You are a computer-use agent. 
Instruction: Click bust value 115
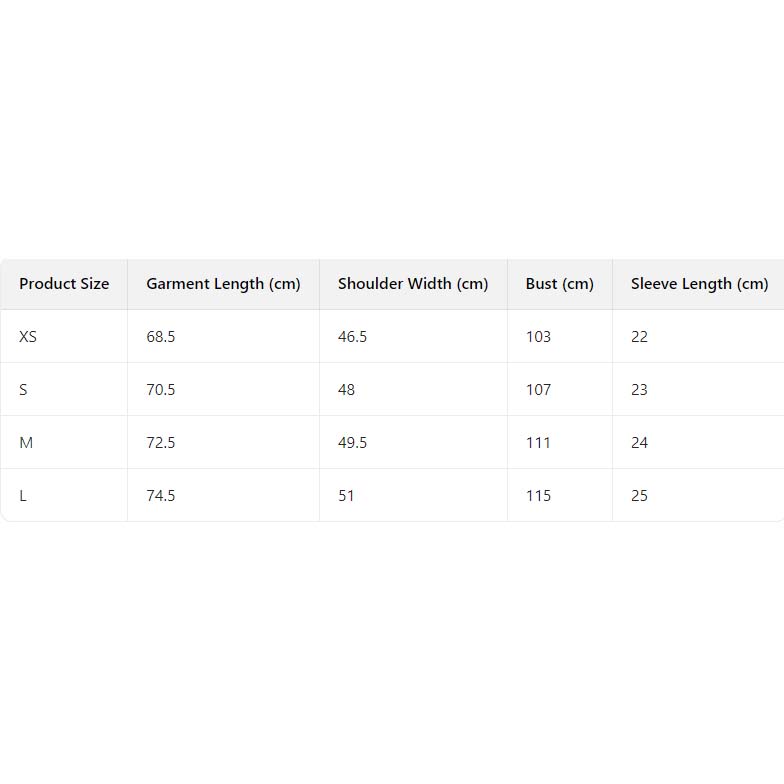tap(538, 496)
